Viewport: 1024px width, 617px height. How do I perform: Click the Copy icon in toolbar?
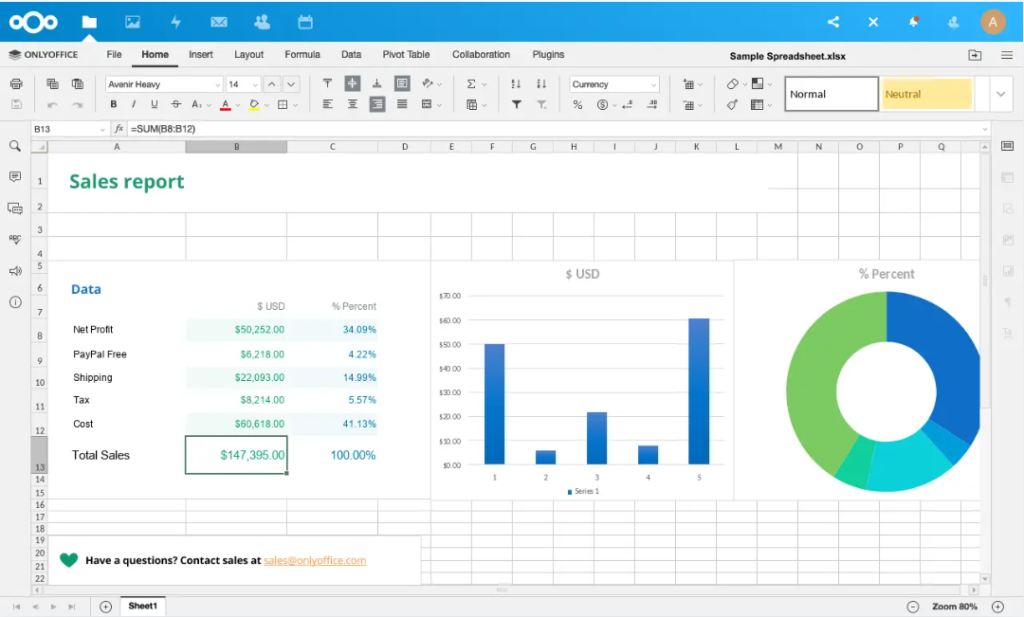tap(52, 84)
